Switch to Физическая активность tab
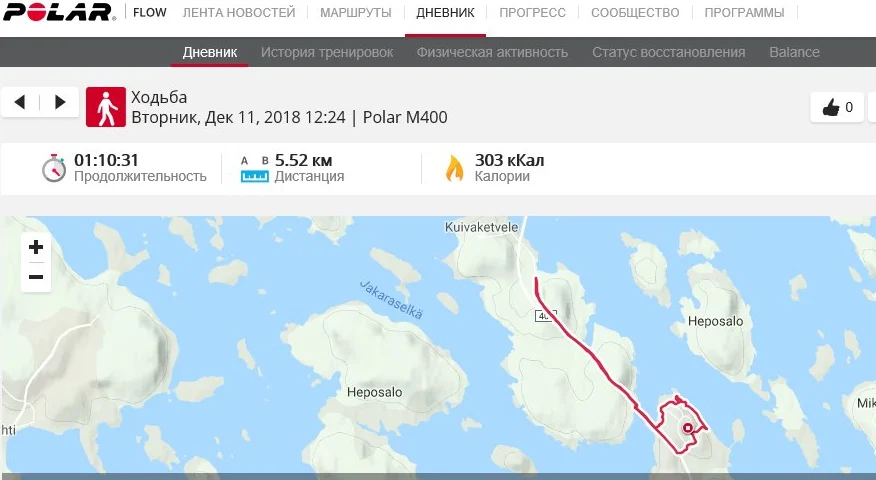Image resolution: width=876 pixels, height=480 pixels. click(492, 52)
